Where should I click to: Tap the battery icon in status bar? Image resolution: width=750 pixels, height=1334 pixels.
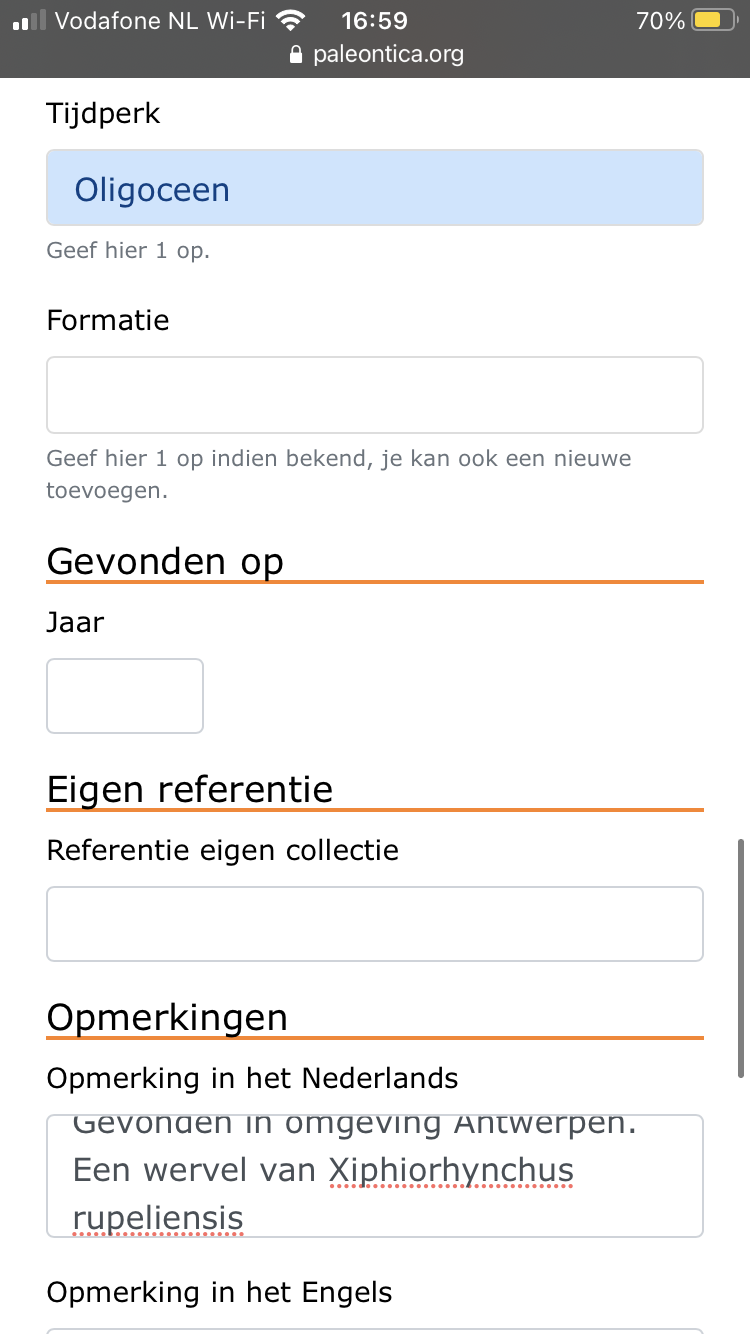pos(714,20)
